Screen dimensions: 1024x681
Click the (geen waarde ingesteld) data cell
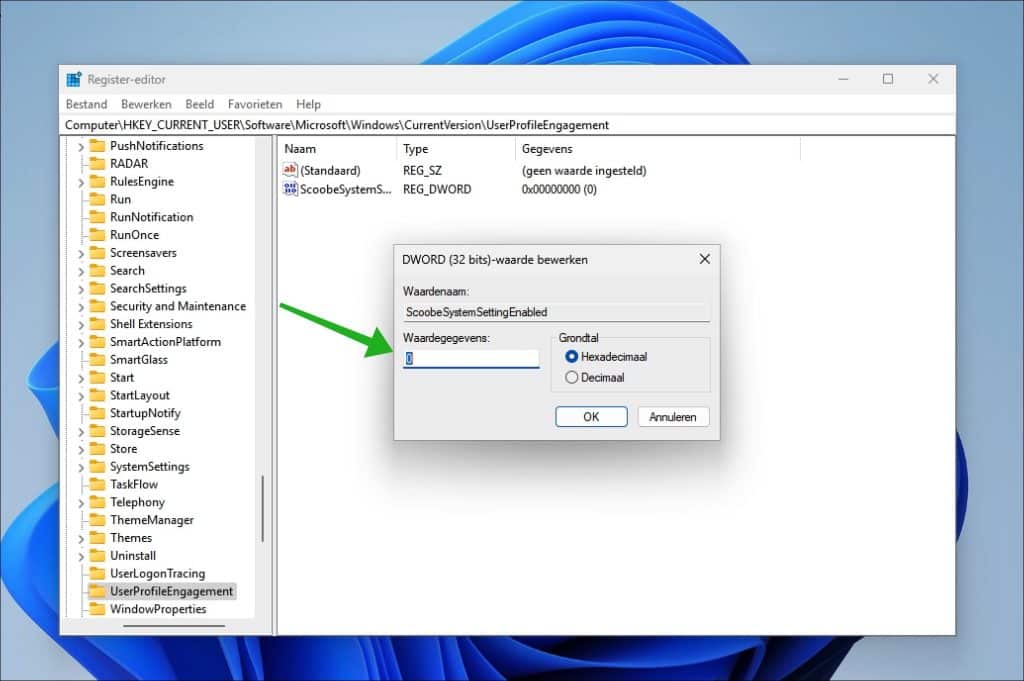pyautogui.click(x=584, y=171)
